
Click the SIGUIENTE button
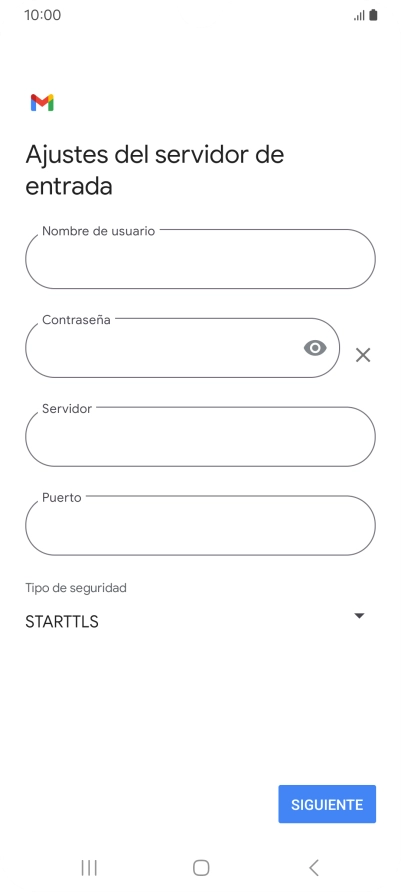point(327,804)
